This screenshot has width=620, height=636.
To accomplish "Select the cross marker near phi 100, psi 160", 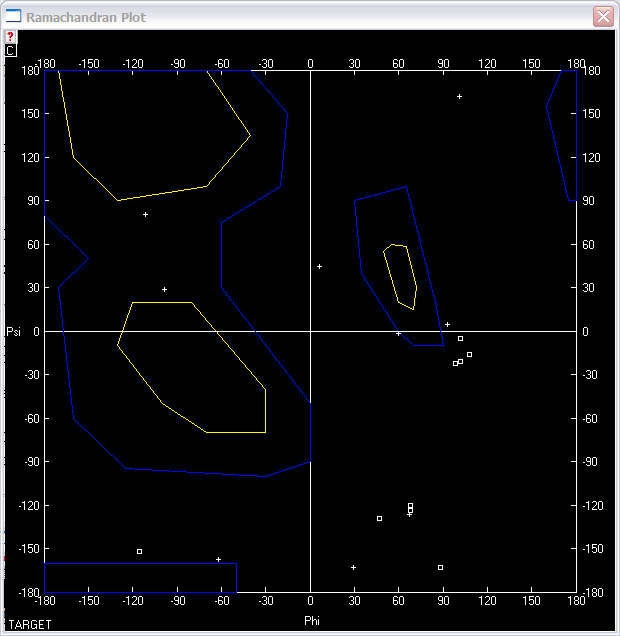I will pos(459,97).
